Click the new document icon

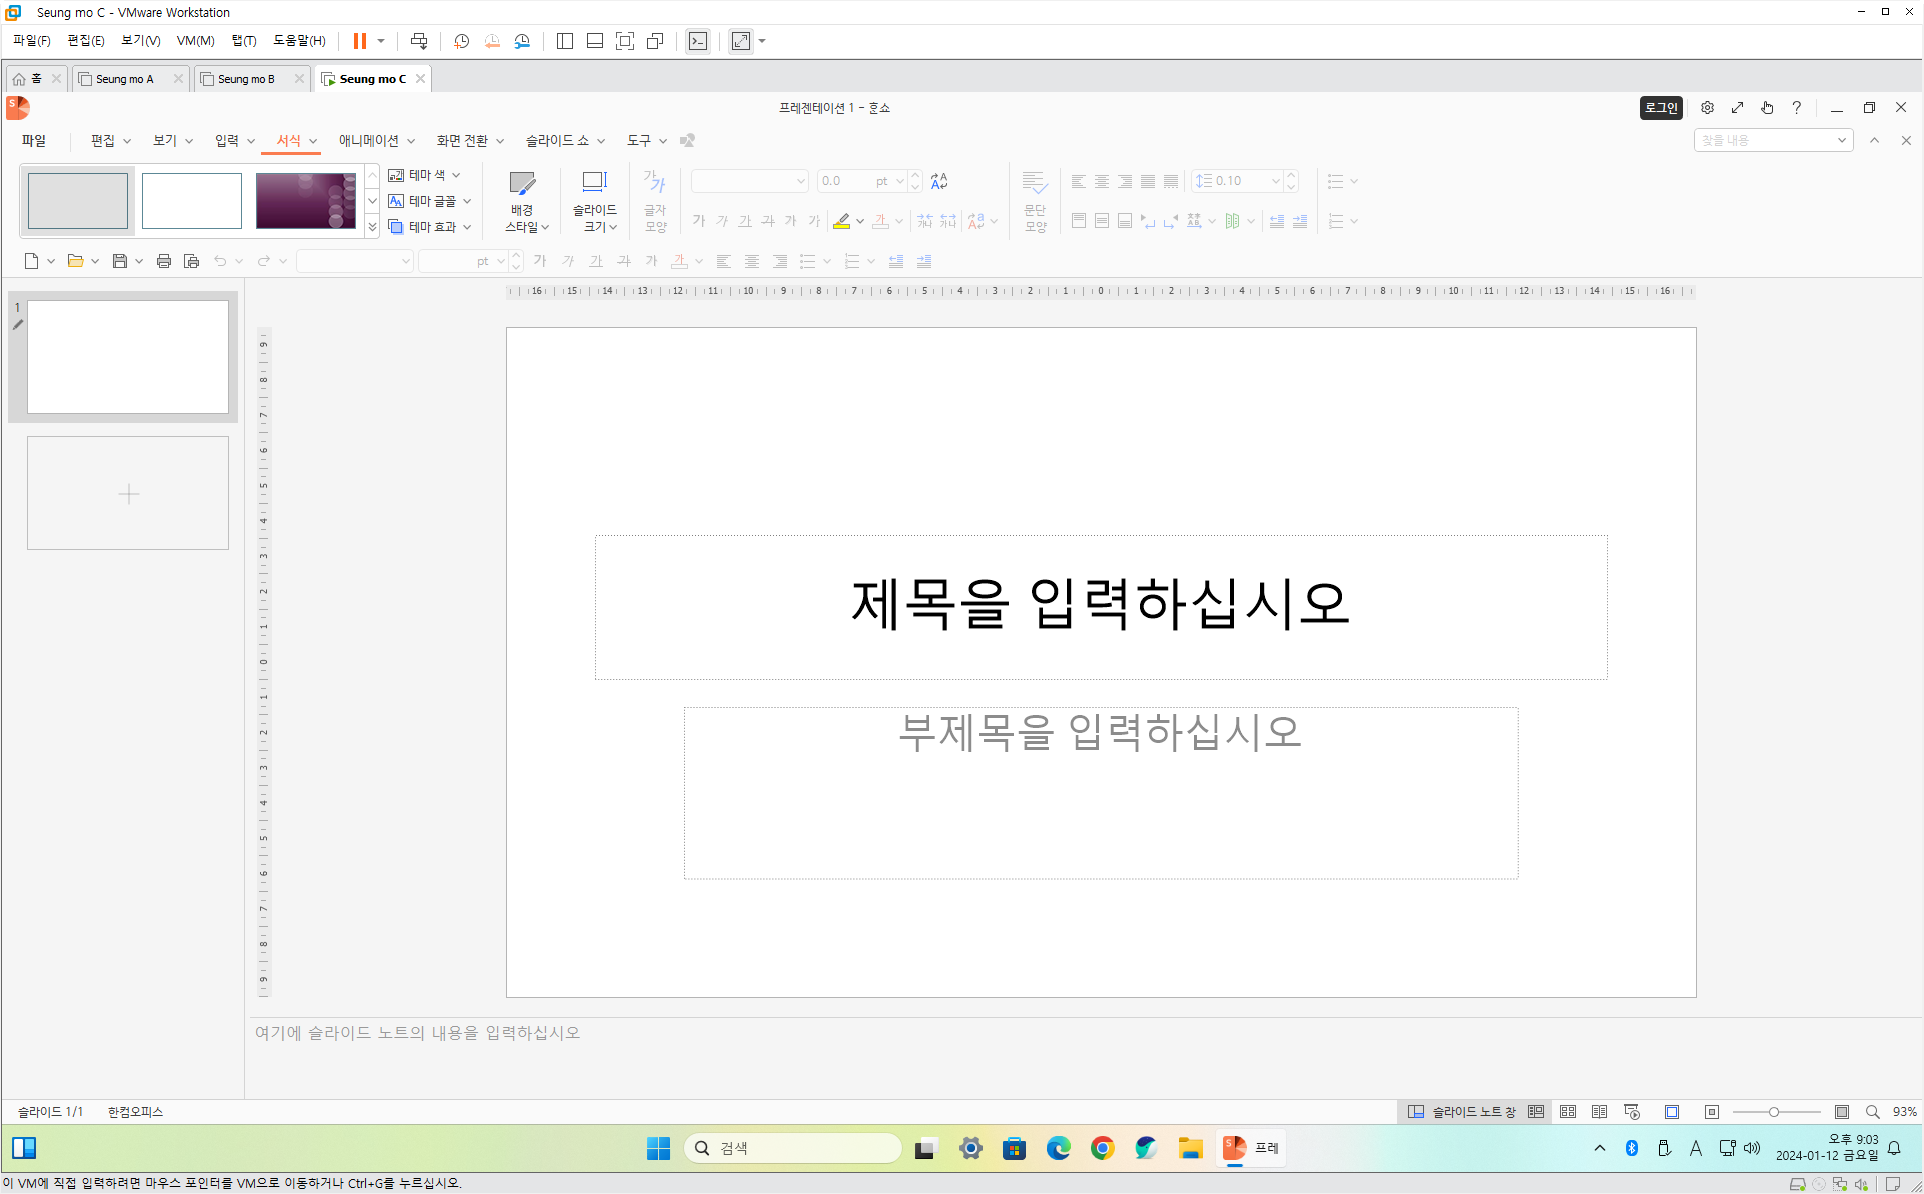click(31, 261)
